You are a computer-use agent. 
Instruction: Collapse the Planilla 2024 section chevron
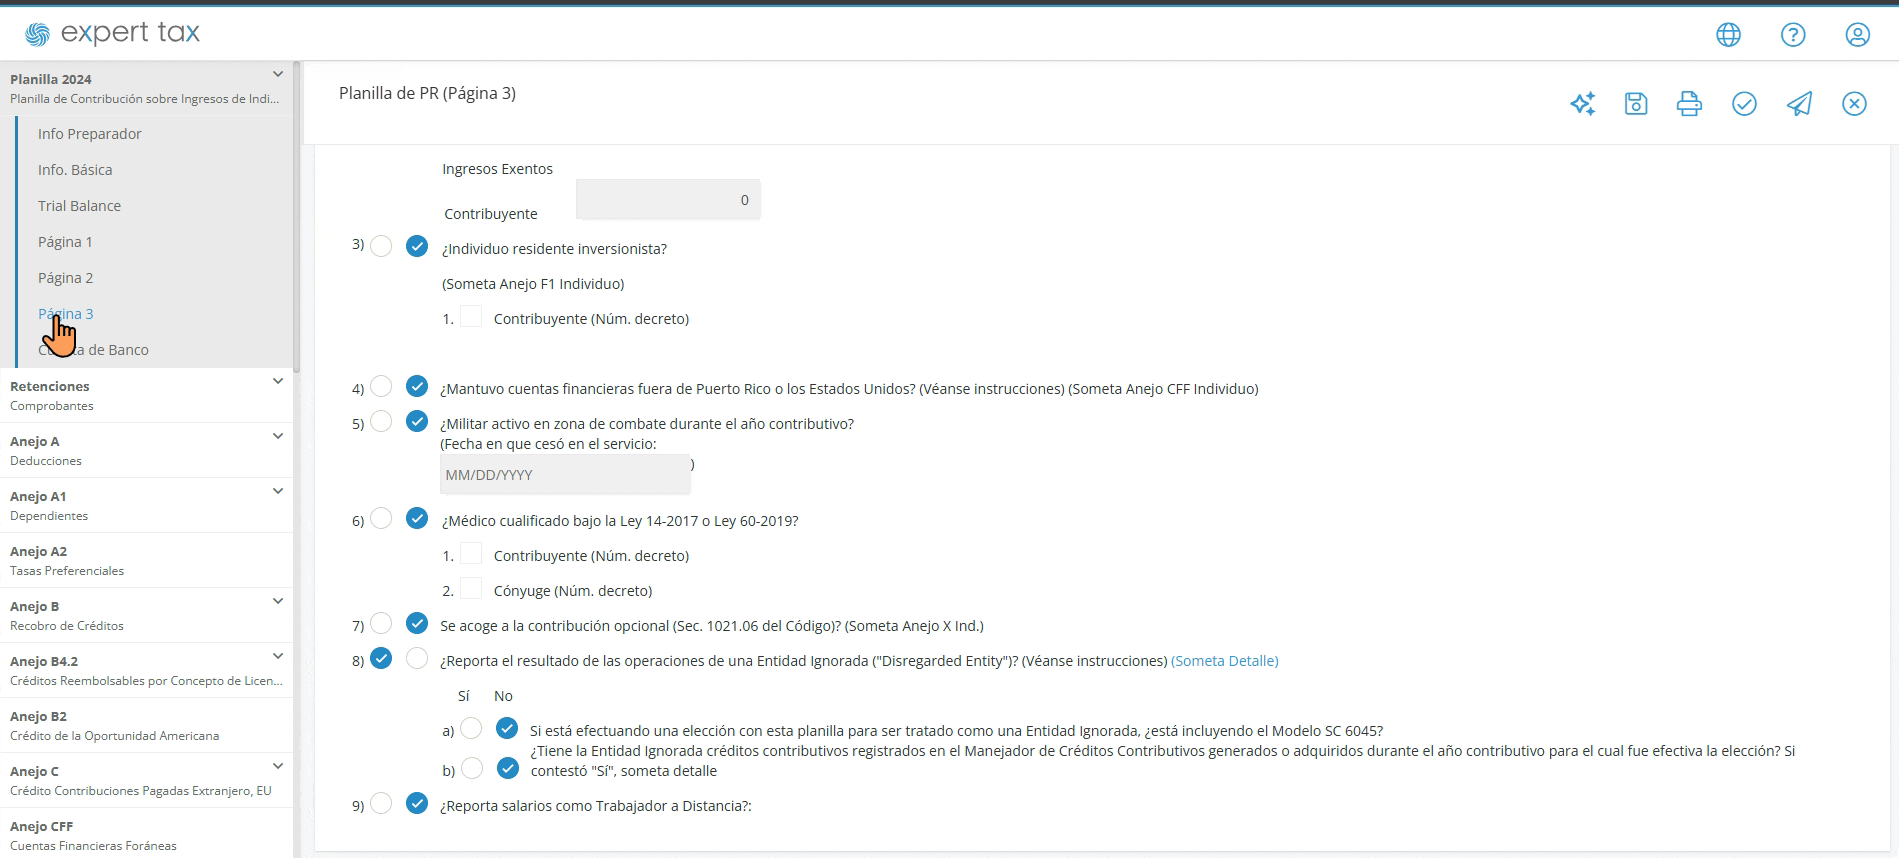(278, 74)
